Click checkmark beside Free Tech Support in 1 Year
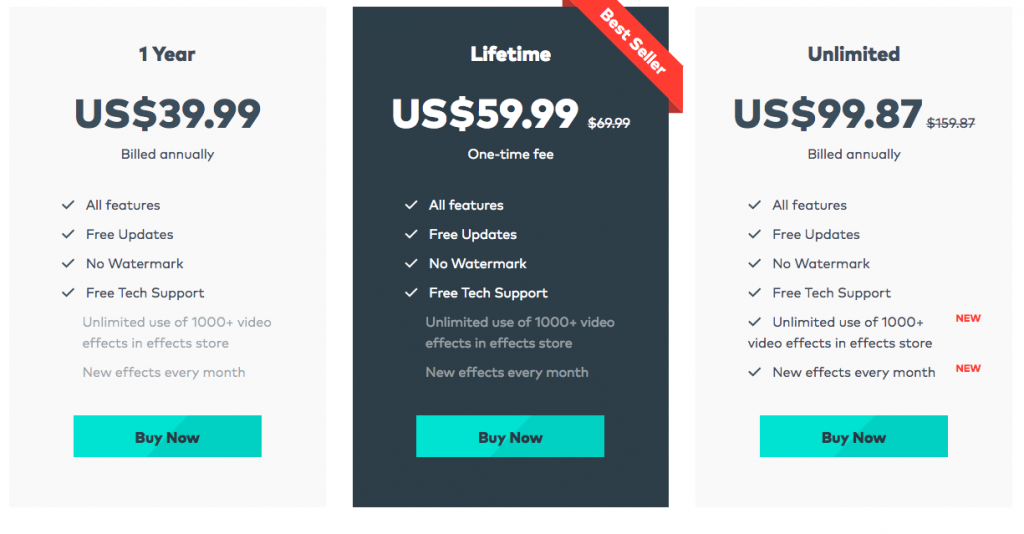Viewport: 1024px width, 534px height. [x=68, y=293]
